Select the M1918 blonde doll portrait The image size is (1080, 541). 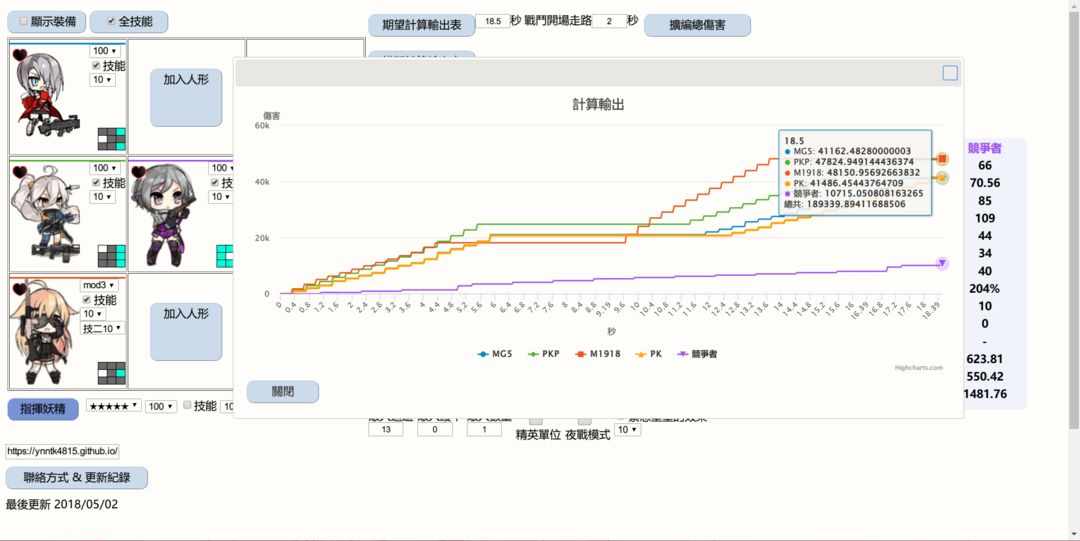(x=43, y=334)
